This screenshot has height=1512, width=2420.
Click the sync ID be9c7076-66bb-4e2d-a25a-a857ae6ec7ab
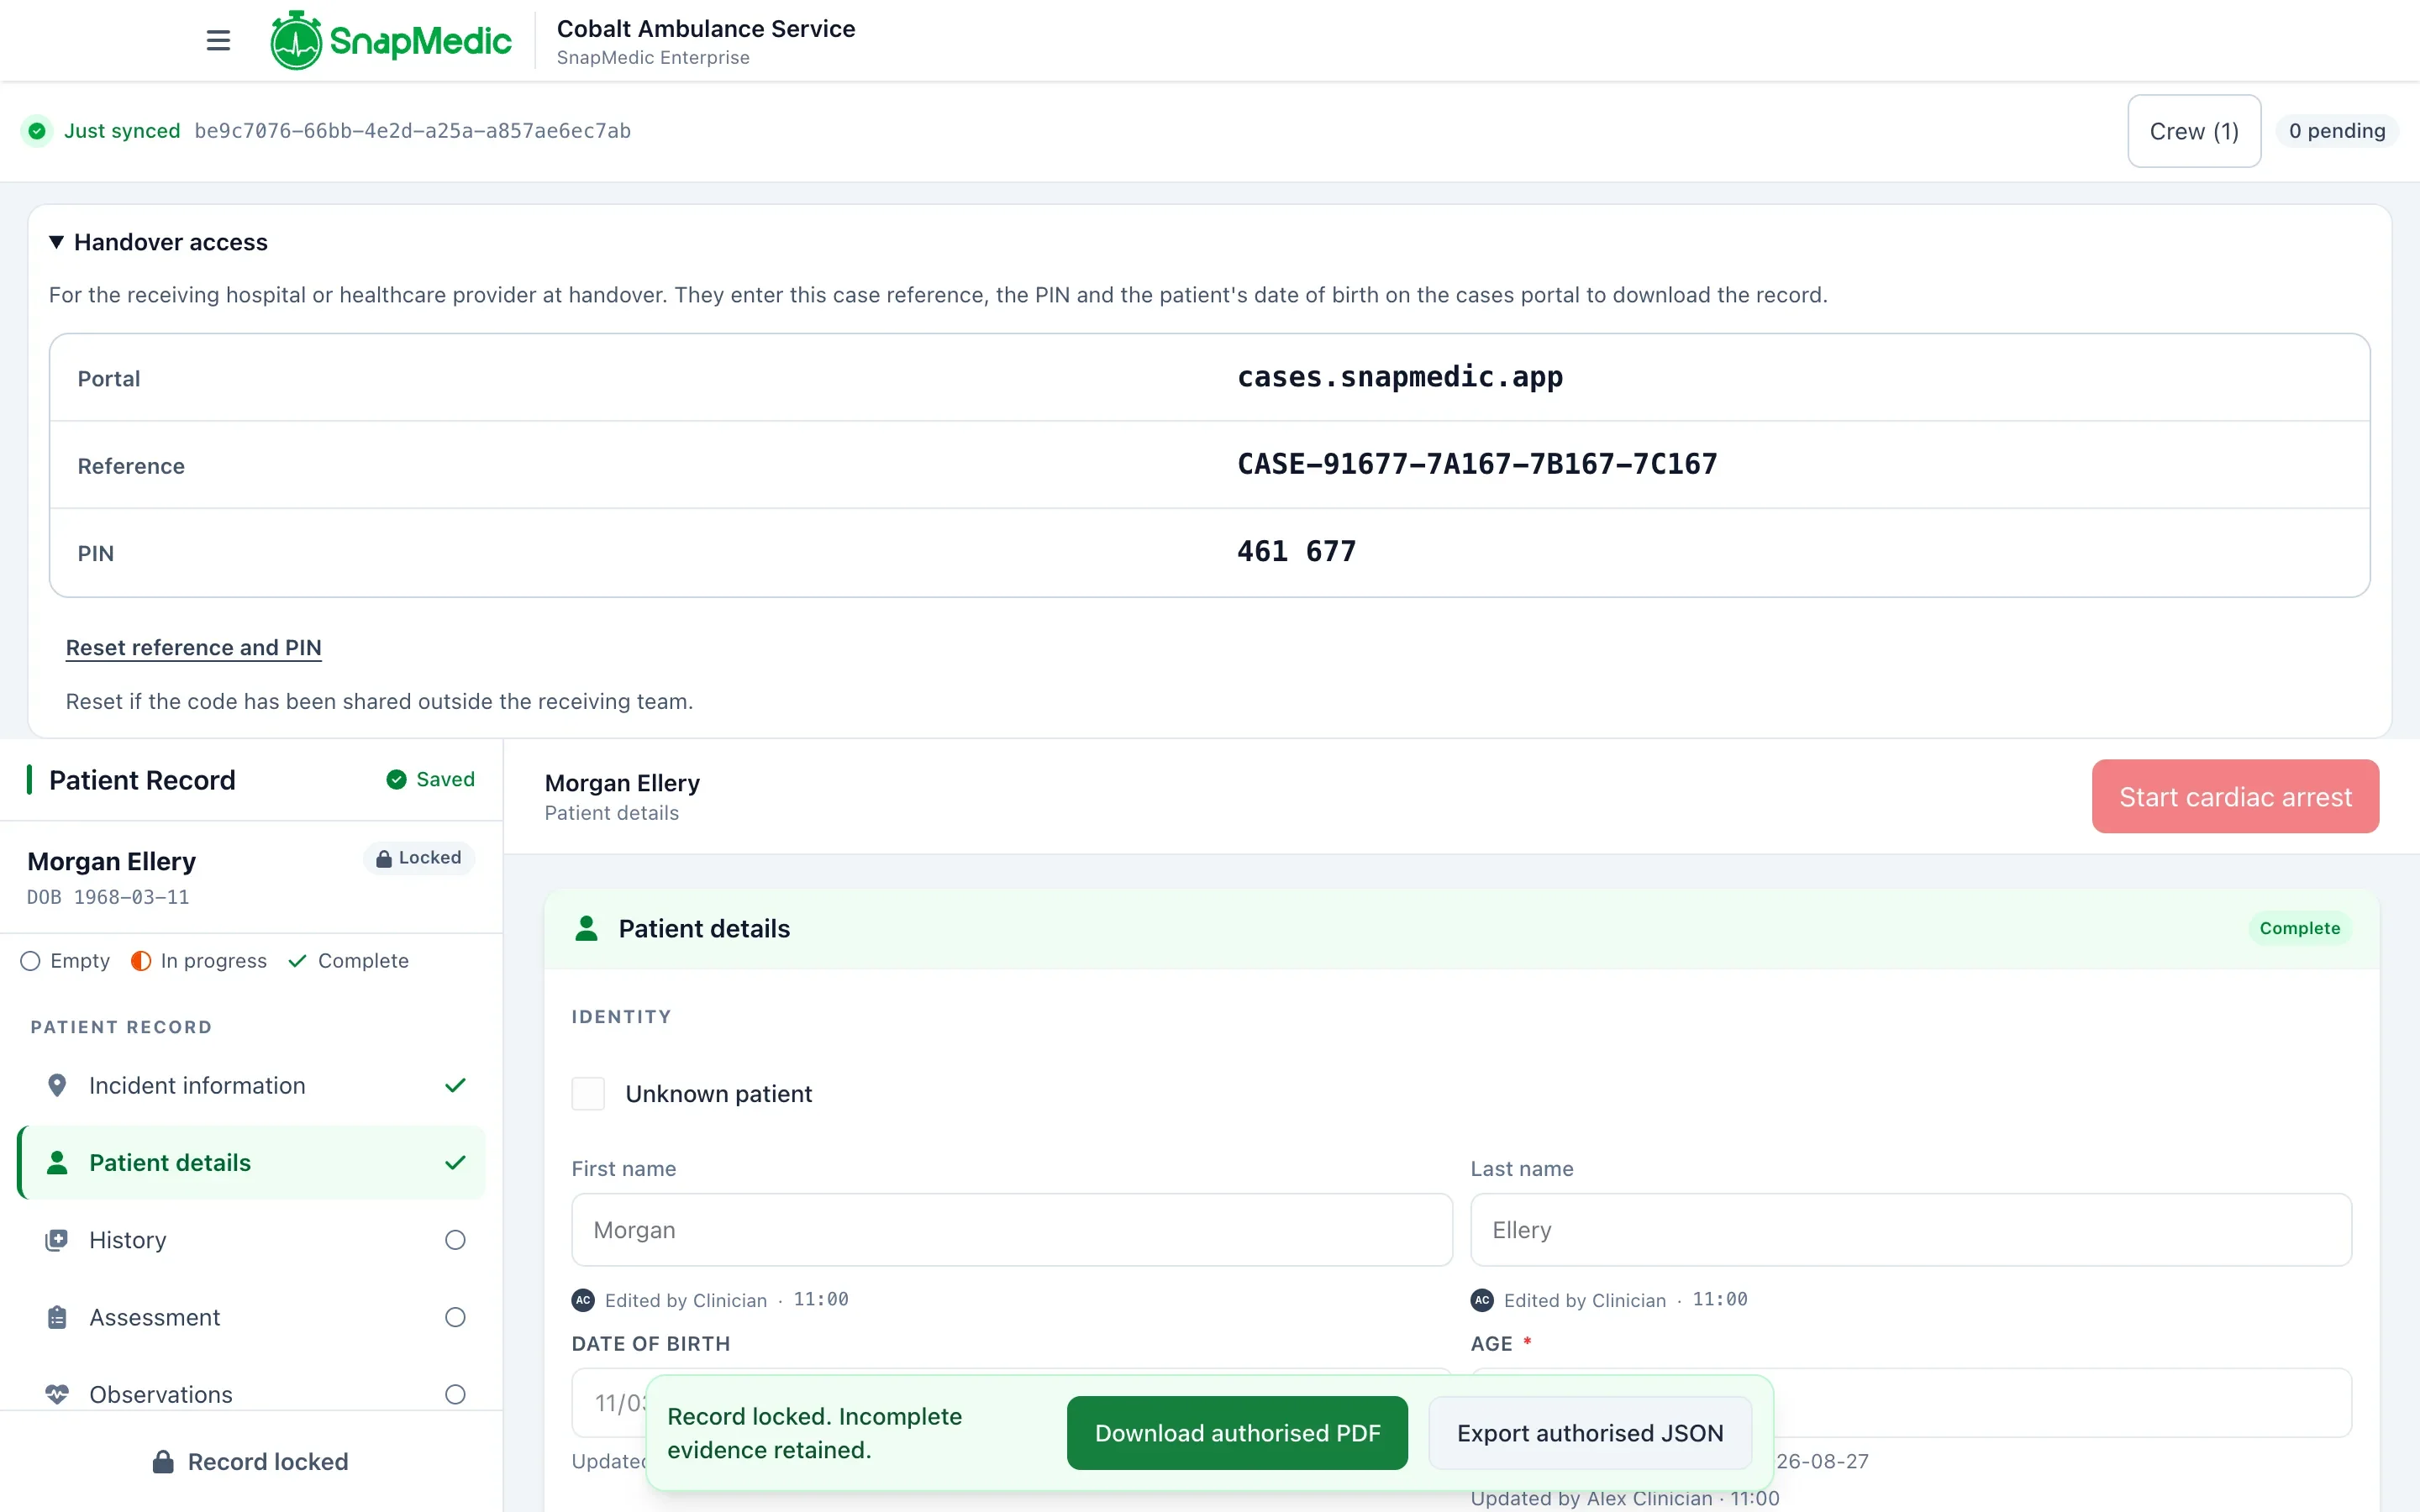412,131
